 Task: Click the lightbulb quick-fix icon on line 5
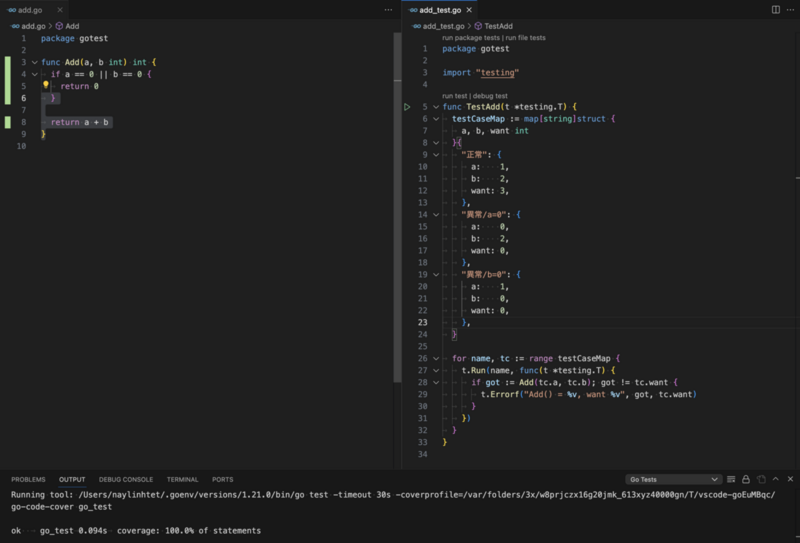coord(45,85)
